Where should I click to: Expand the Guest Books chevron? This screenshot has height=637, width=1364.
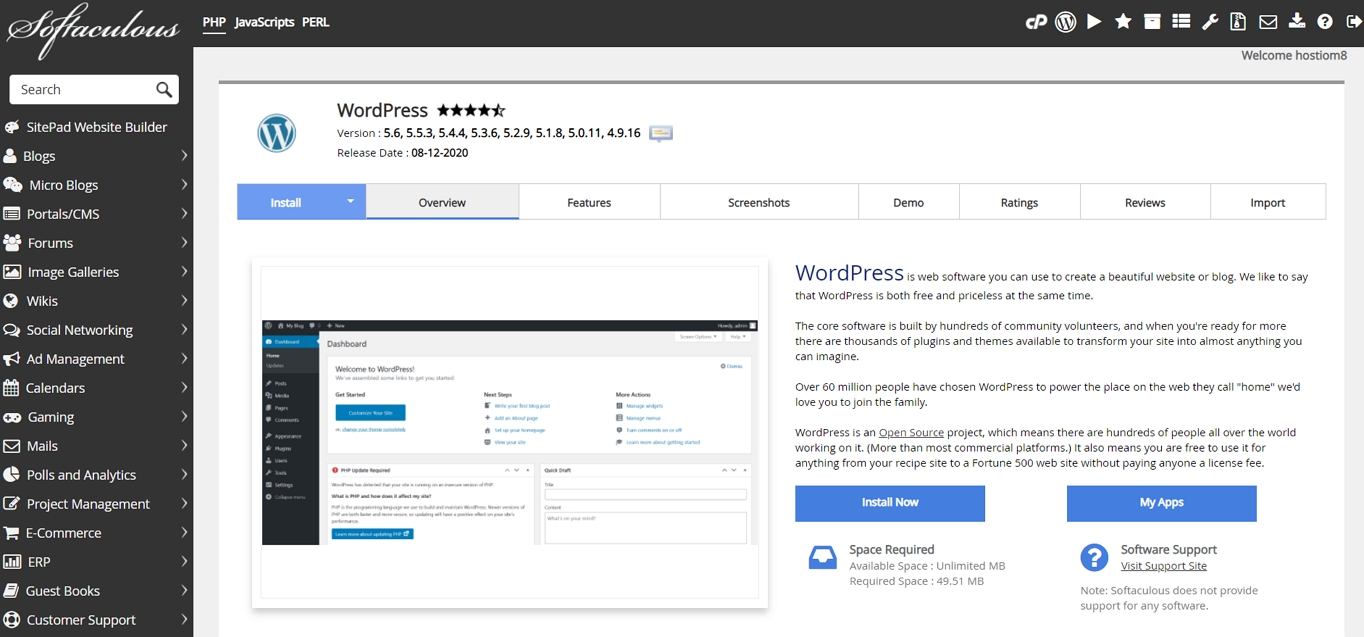[185, 591]
